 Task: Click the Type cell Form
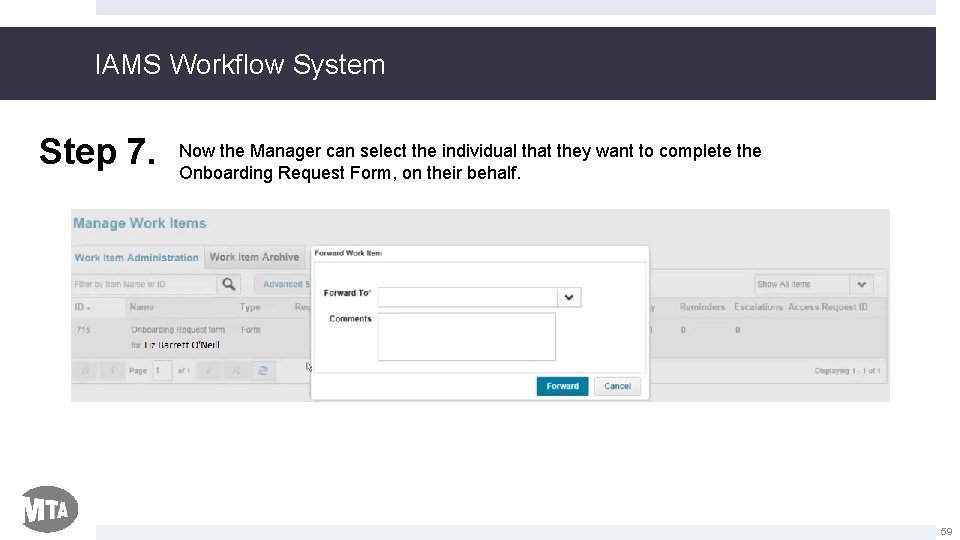pos(250,329)
